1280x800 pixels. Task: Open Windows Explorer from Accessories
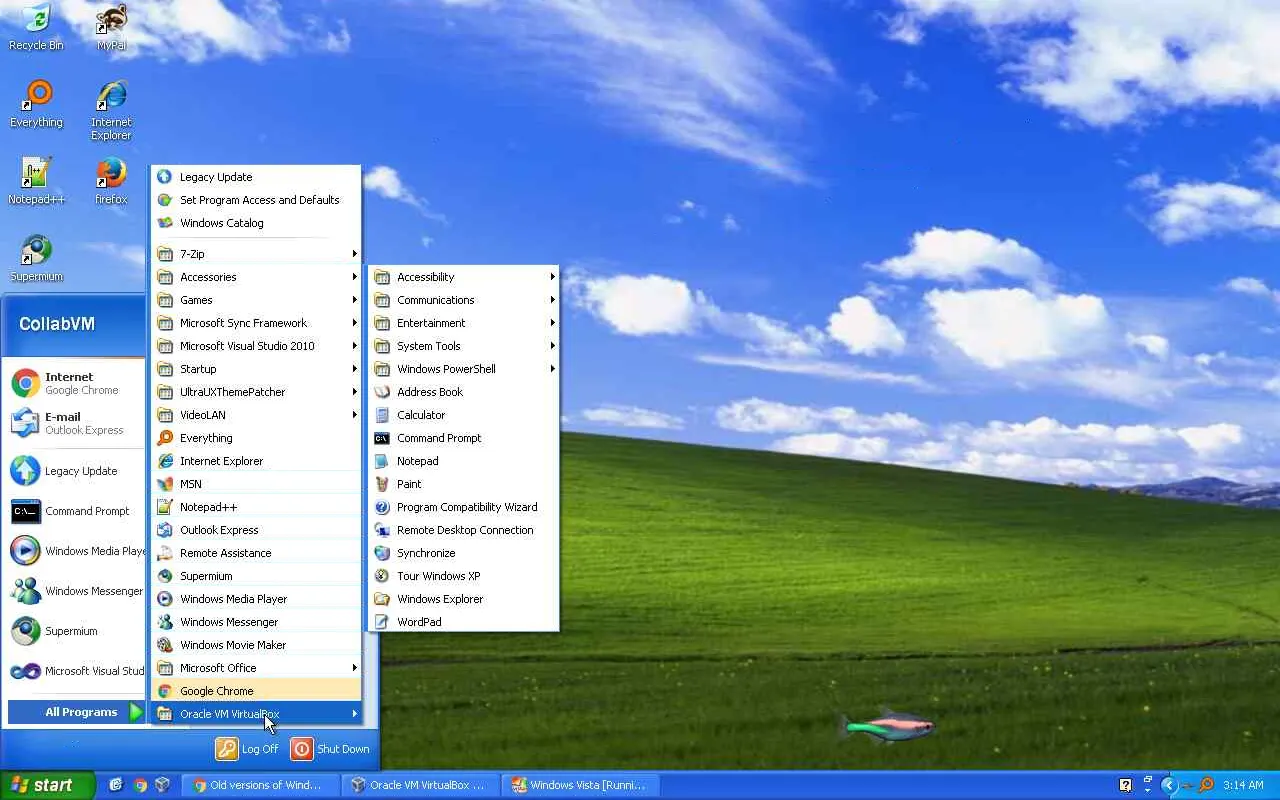tap(464, 599)
